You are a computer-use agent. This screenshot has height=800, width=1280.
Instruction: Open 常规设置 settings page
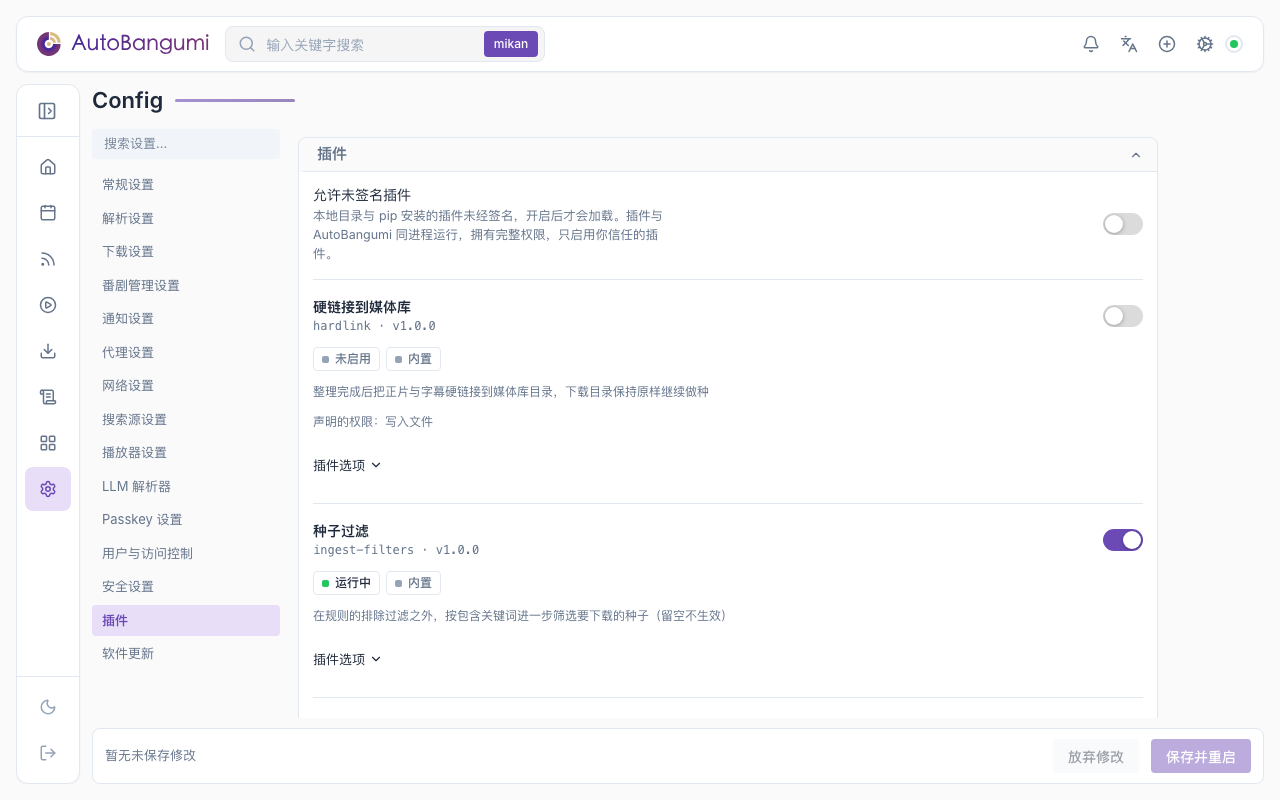[186, 185]
